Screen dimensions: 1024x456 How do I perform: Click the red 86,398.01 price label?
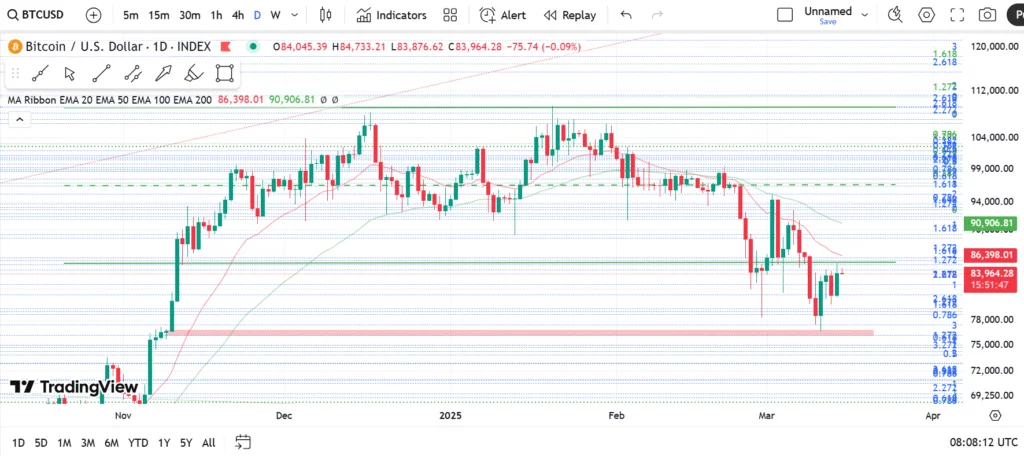(x=991, y=255)
